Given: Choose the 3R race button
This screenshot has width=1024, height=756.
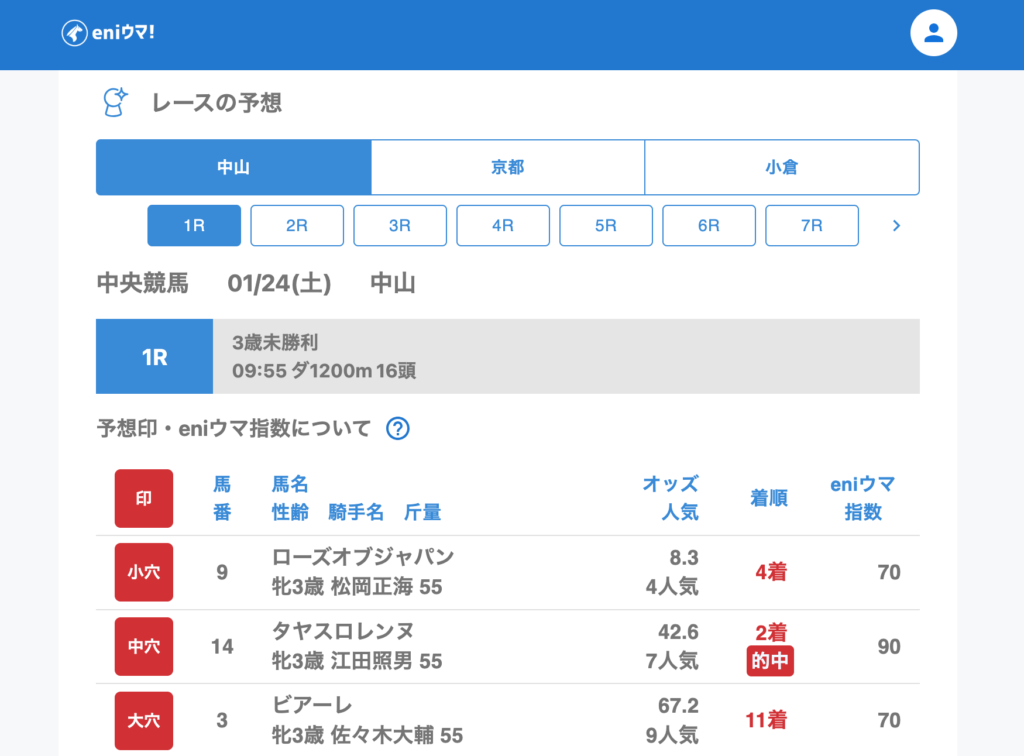Looking at the screenshot, I should [x=400, y=226].
